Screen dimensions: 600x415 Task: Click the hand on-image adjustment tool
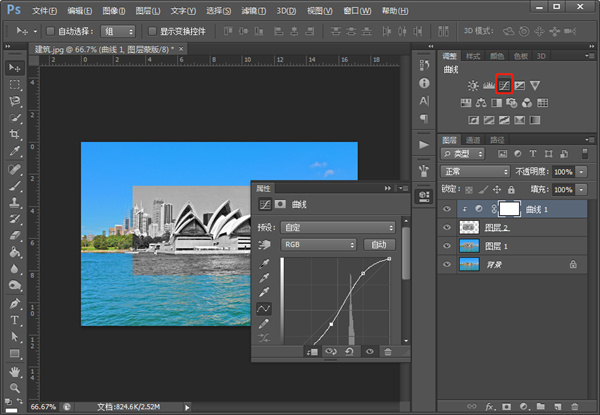(266, 244)
